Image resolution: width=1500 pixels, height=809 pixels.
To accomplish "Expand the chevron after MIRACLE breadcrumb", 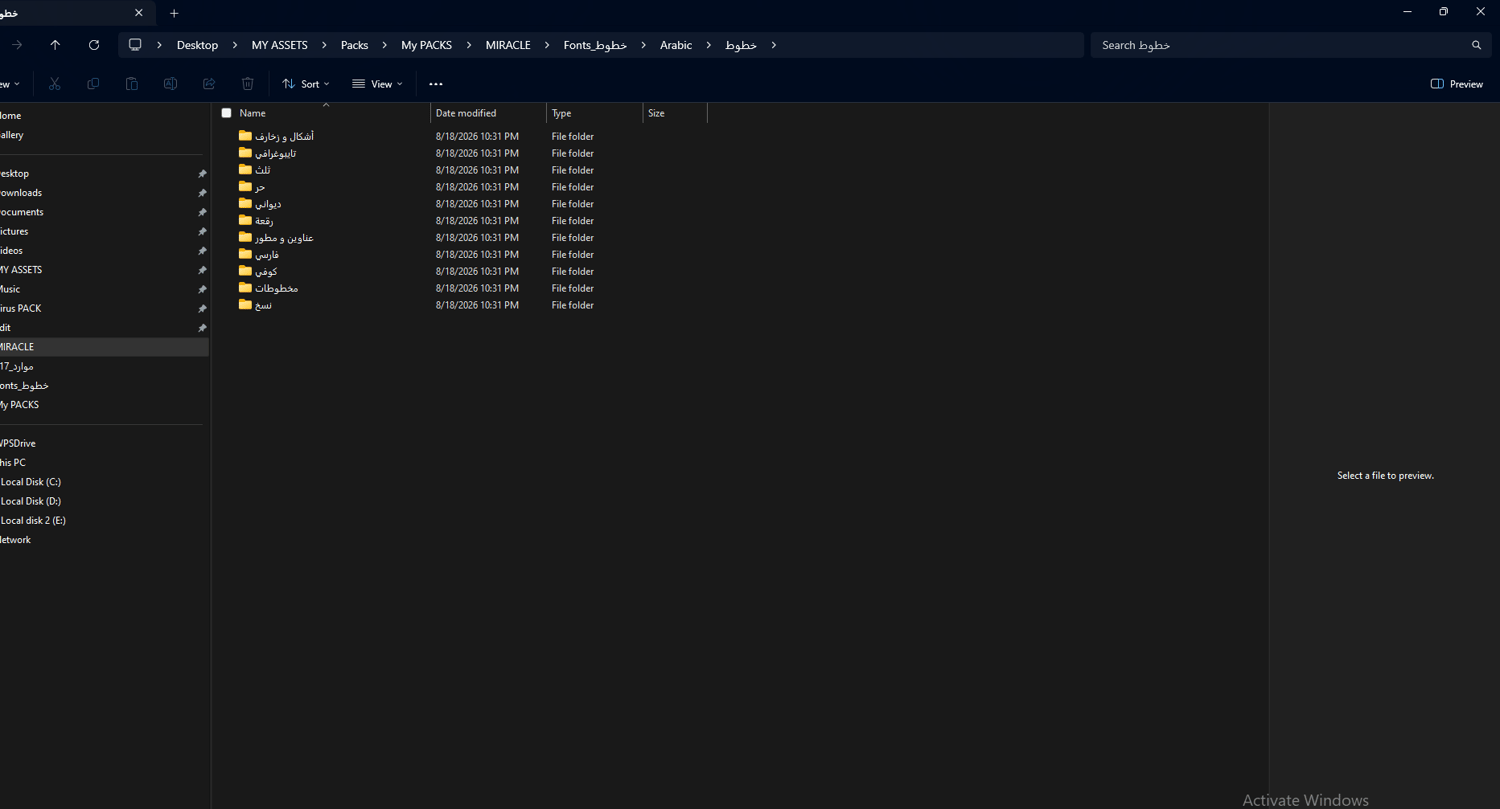I will pos(547,45).
